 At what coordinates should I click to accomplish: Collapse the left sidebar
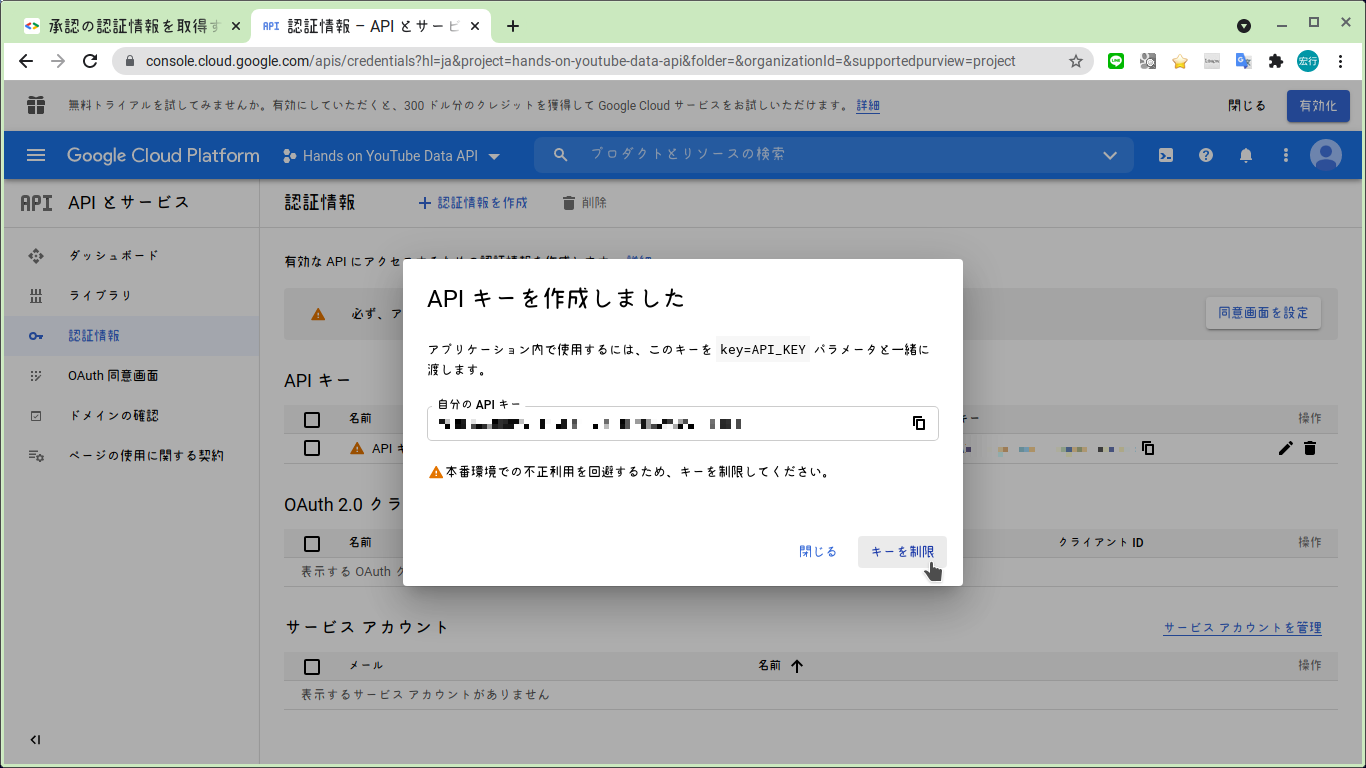35,740
